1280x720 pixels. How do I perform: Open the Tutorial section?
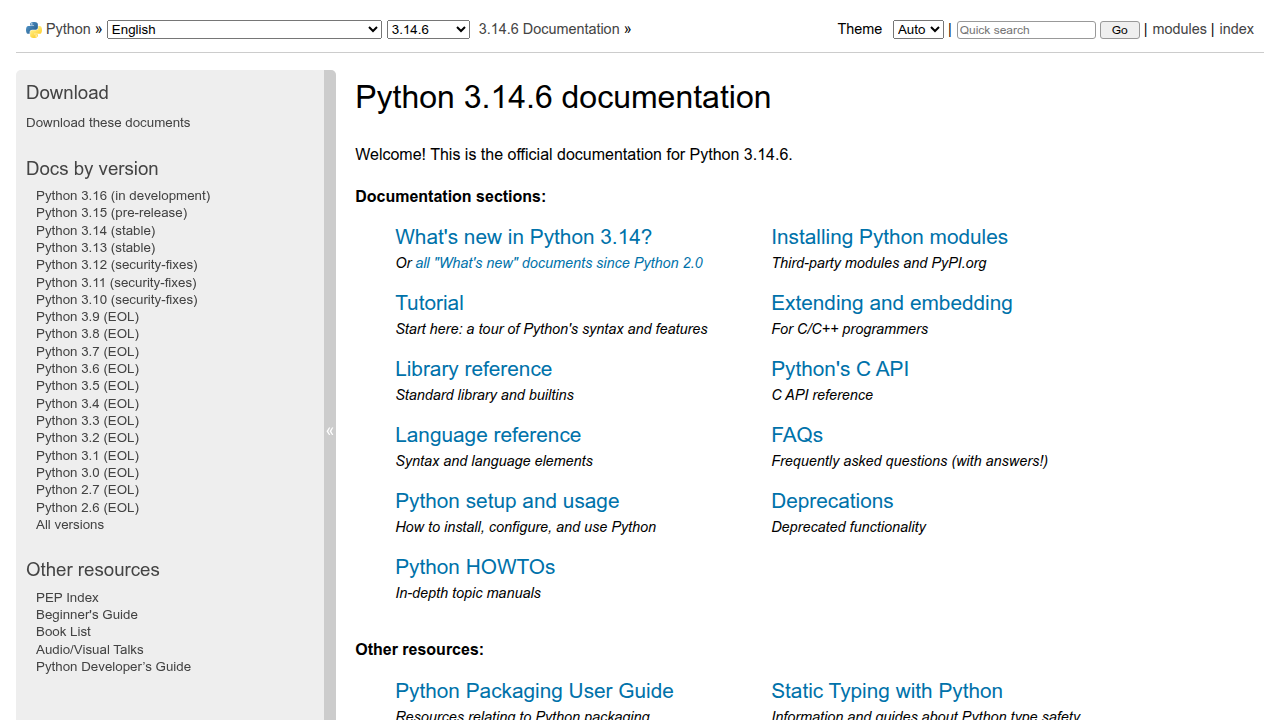tap(429, 303)
